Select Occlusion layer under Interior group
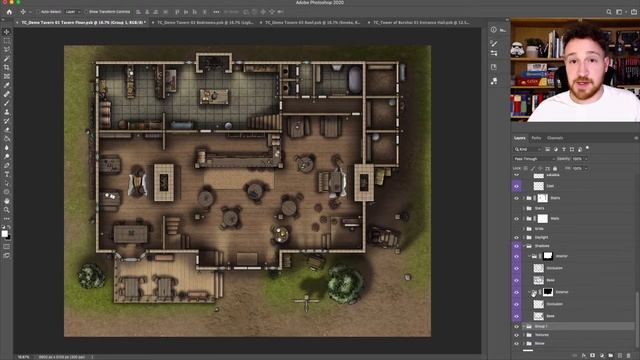Image resolution: width=640 pixels, height=360 pixels. tap(573, 268)
